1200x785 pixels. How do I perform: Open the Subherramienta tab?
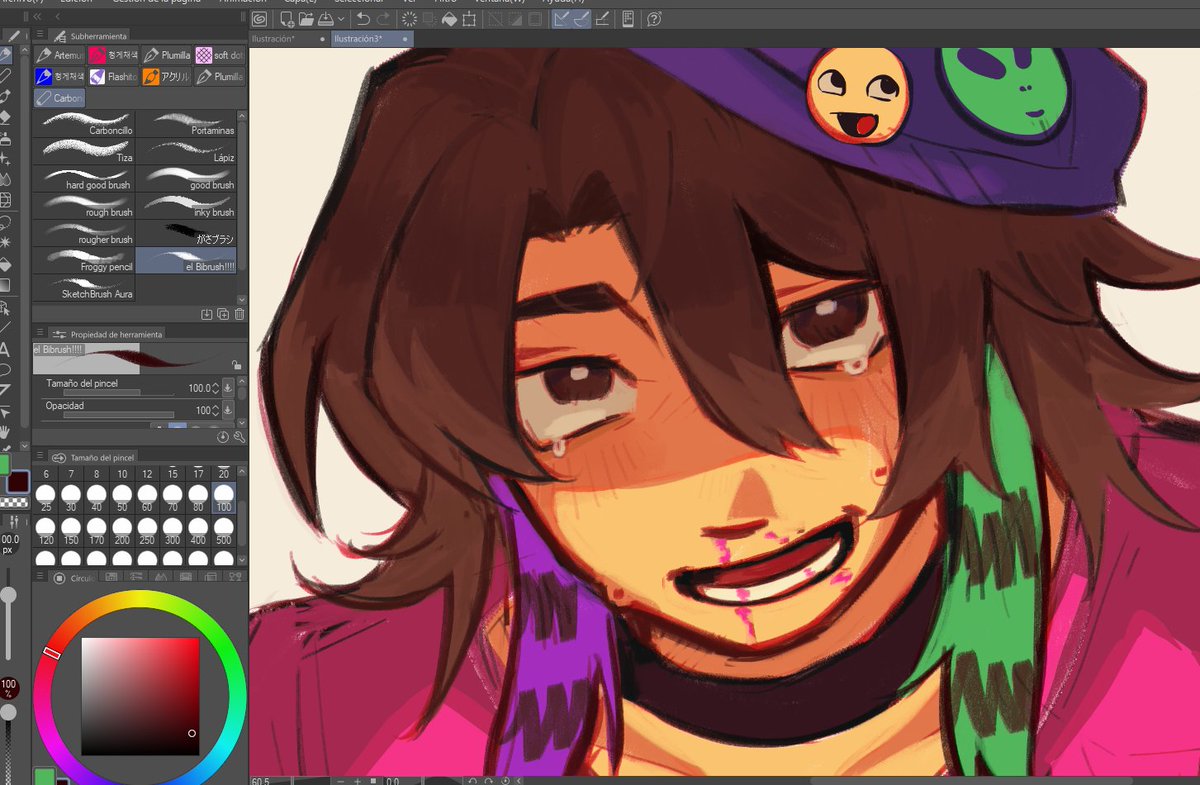click(x=91, y=34)
